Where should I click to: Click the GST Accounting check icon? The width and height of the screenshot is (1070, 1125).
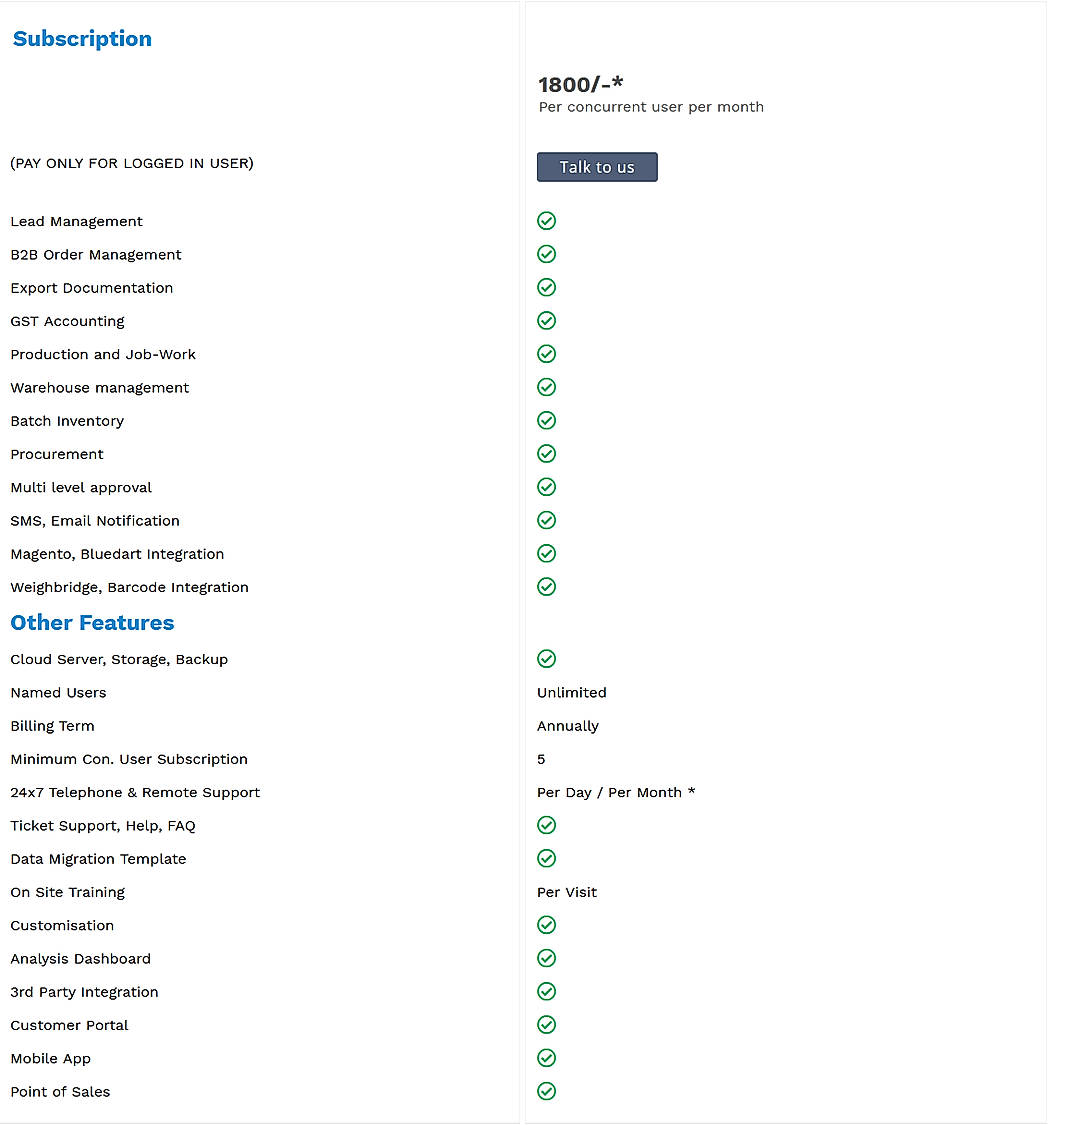pyautogui.click(x=546, y=320)
